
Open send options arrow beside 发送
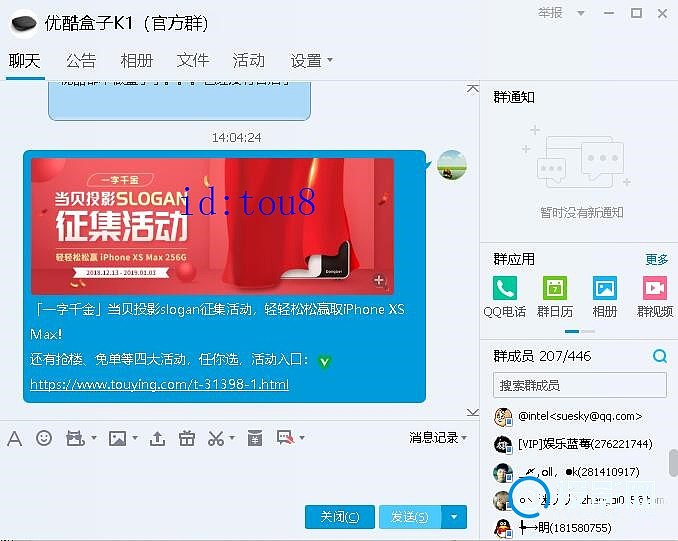pos(454,517)
